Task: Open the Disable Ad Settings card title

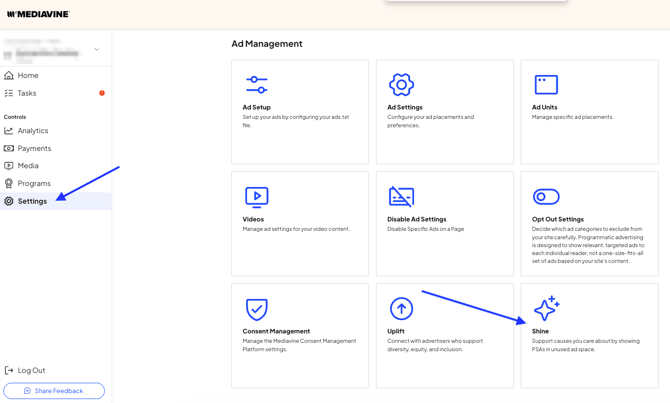Action: tap(417, 219)
